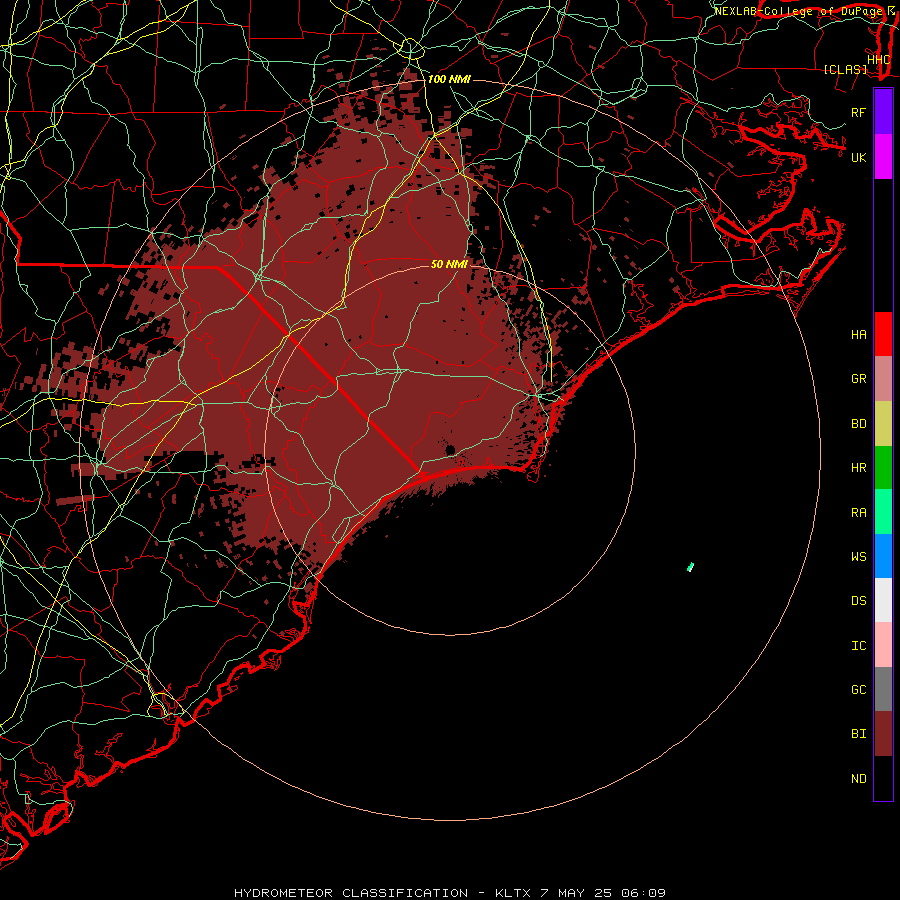Screen dimensions: 900x900
Task: Click the UK legend label
Action: [x=858, y=157]
